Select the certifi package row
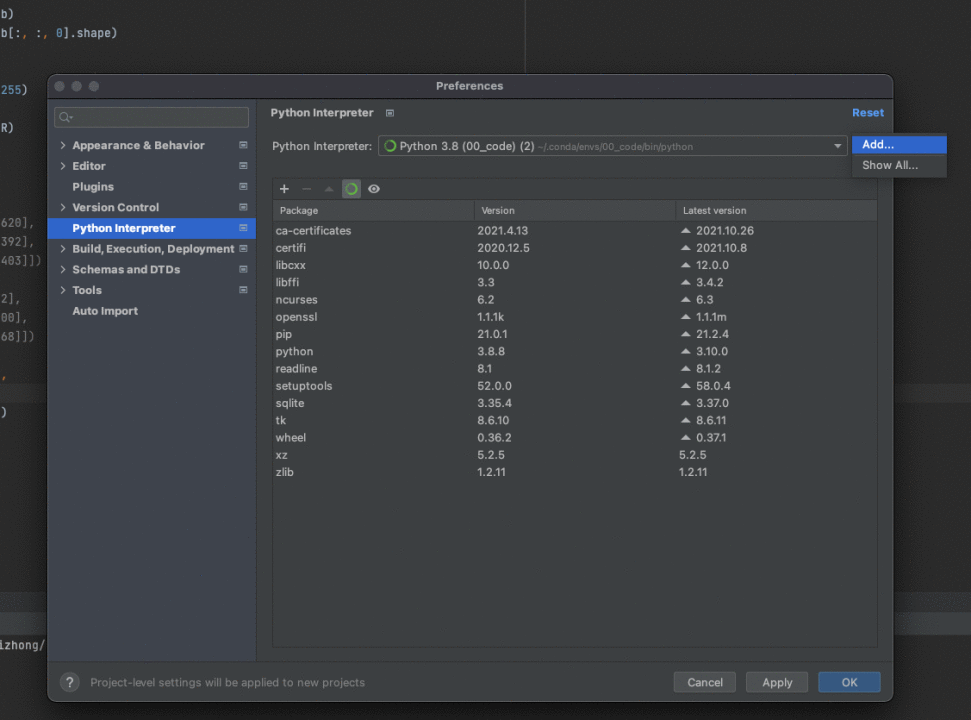This screenshot has width=971, height=720. (575, 248)
